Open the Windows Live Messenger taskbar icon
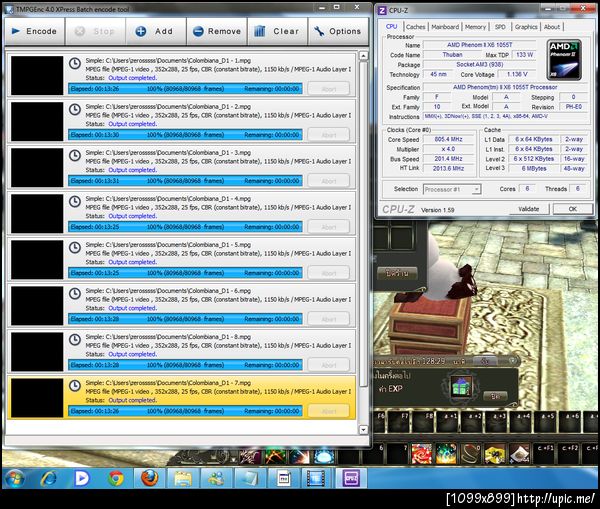 (216, 478)
